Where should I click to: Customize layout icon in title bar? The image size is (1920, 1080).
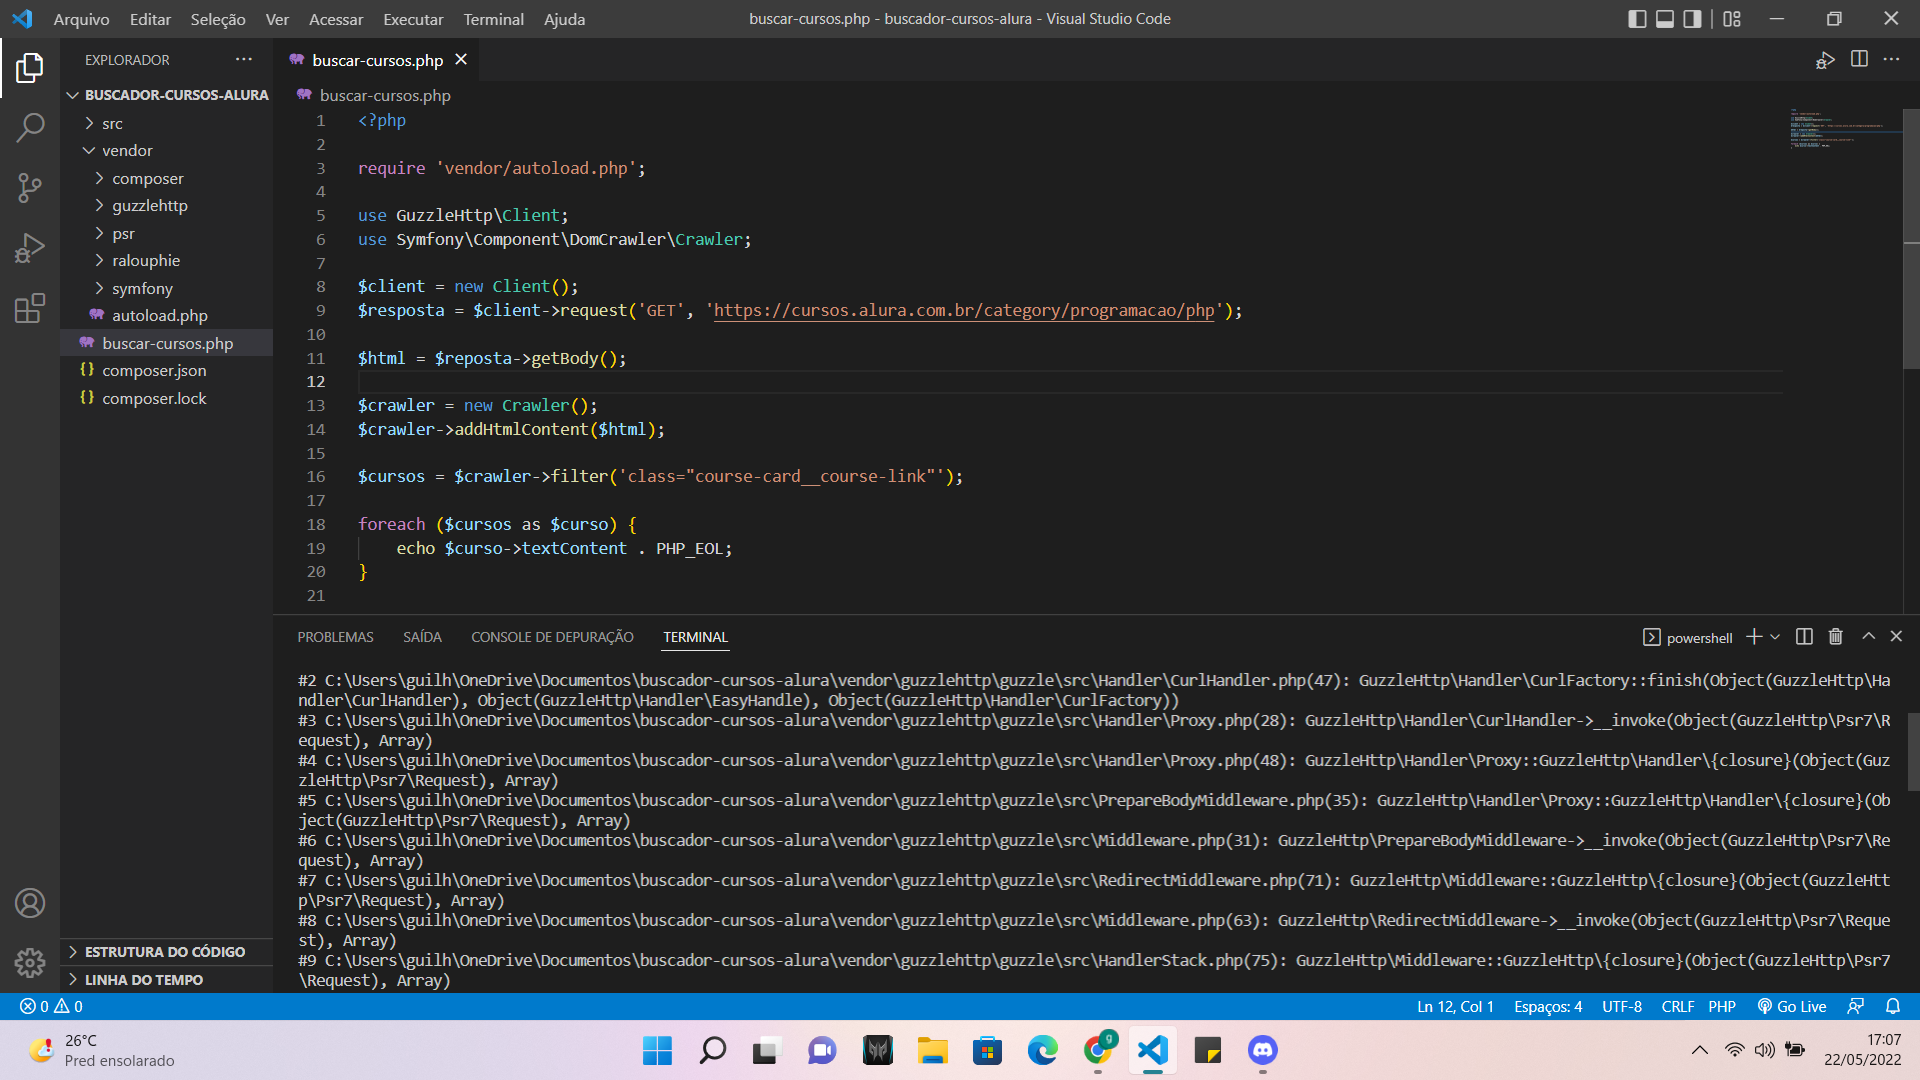pyautogui.click(x=1732, y=19)
